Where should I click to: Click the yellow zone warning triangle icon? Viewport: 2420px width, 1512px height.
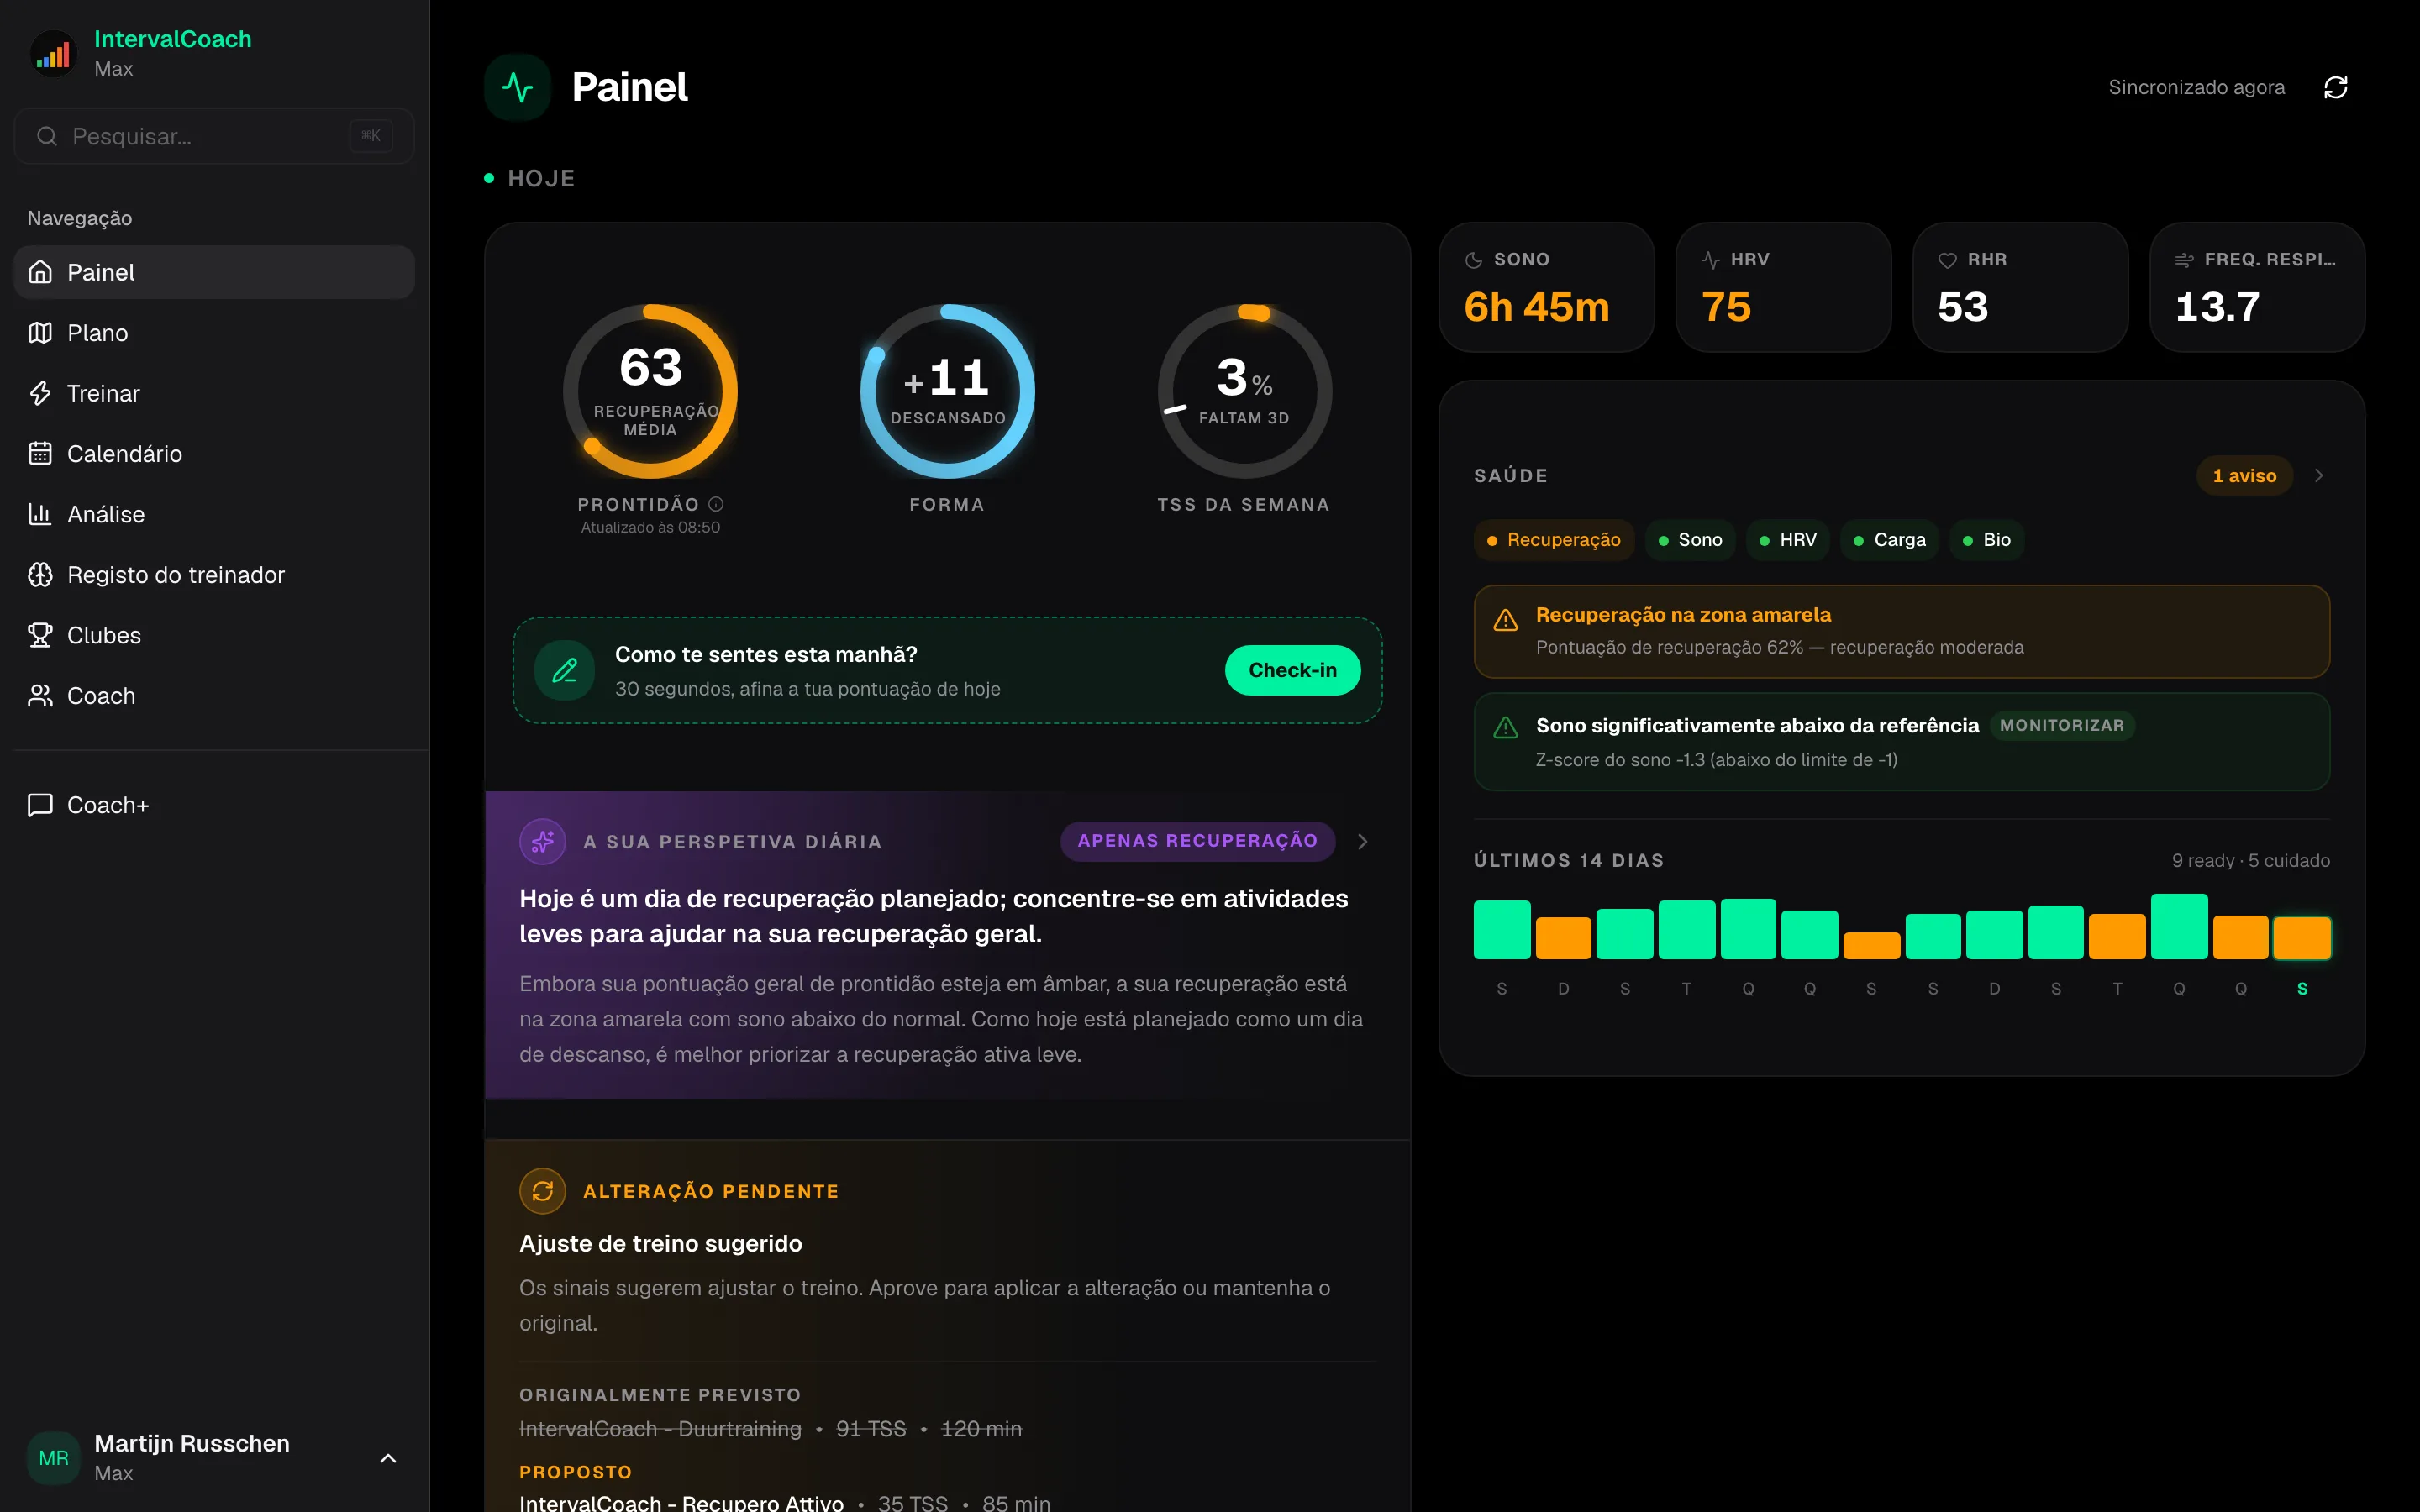pyautogui.click(x=1505, y=621)
